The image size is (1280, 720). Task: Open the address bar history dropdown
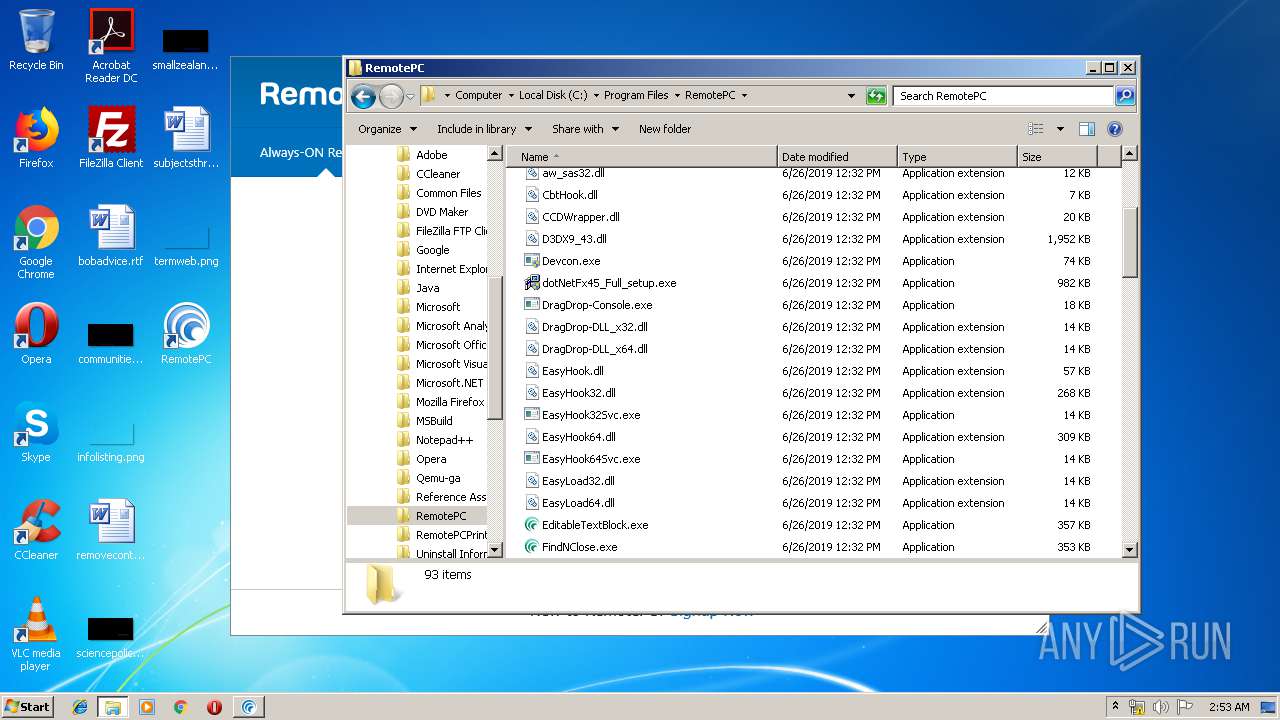tap(851, 96)
